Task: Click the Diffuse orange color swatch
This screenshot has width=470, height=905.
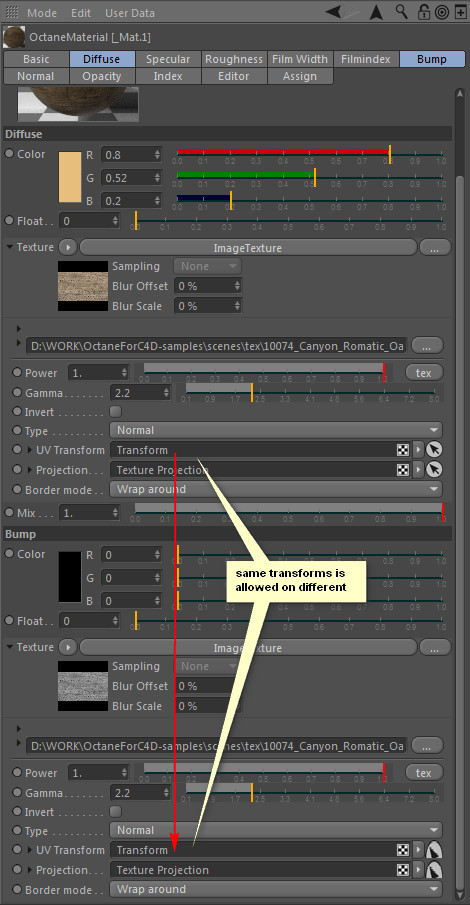Action: coord(70,177)
